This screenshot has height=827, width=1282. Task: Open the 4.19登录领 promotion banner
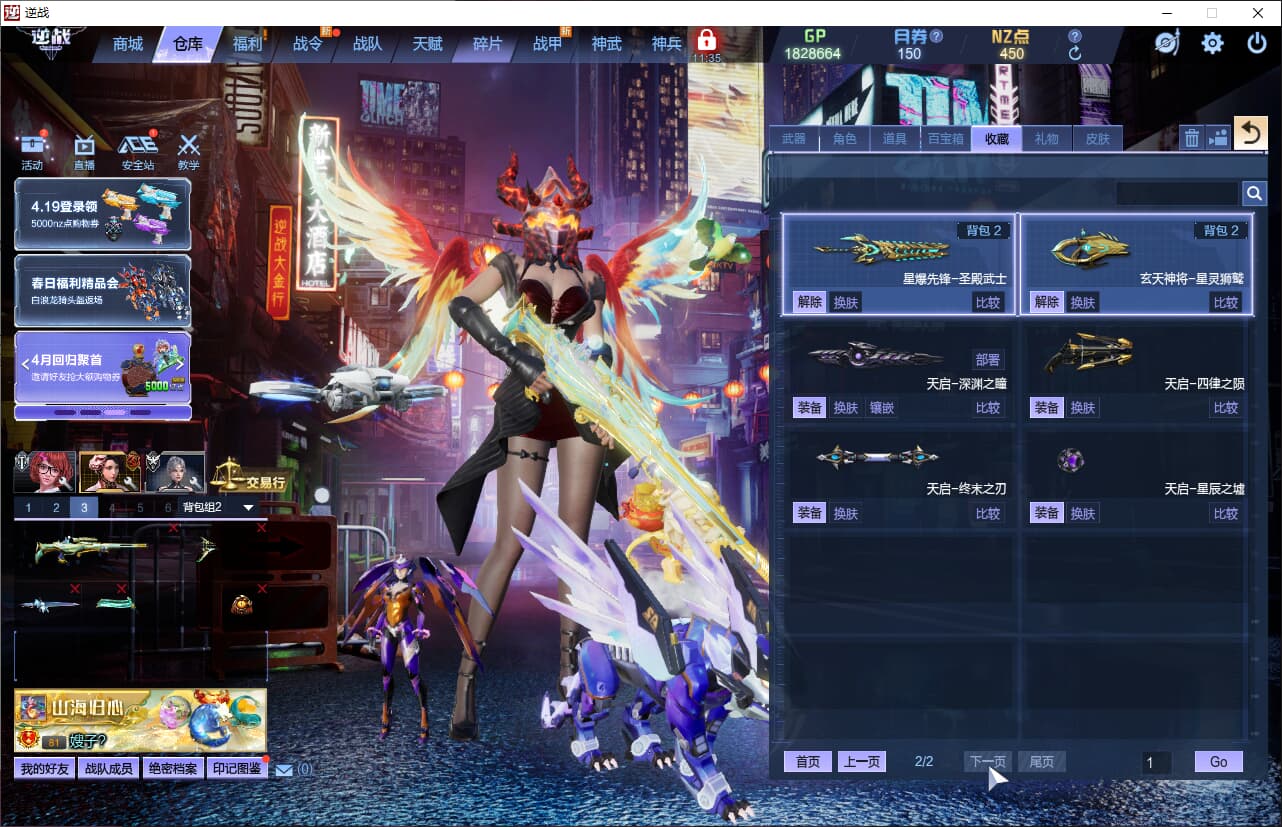[103, 214]
